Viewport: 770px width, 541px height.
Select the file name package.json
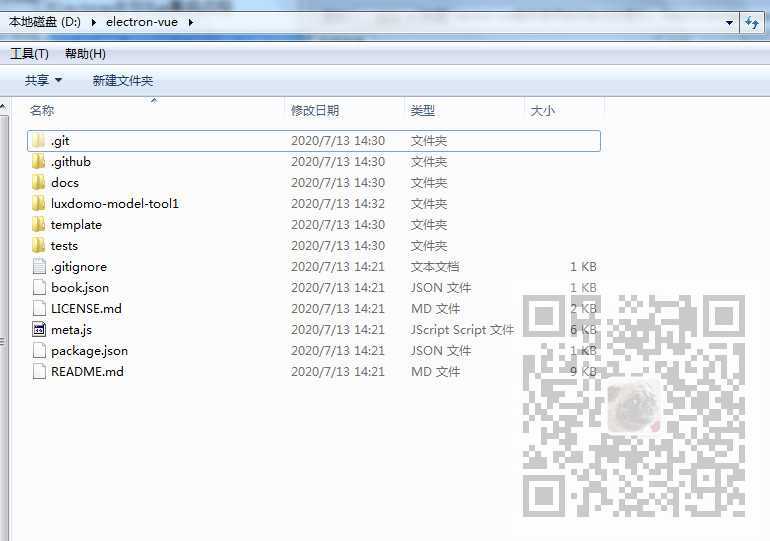tap(89, 351)
